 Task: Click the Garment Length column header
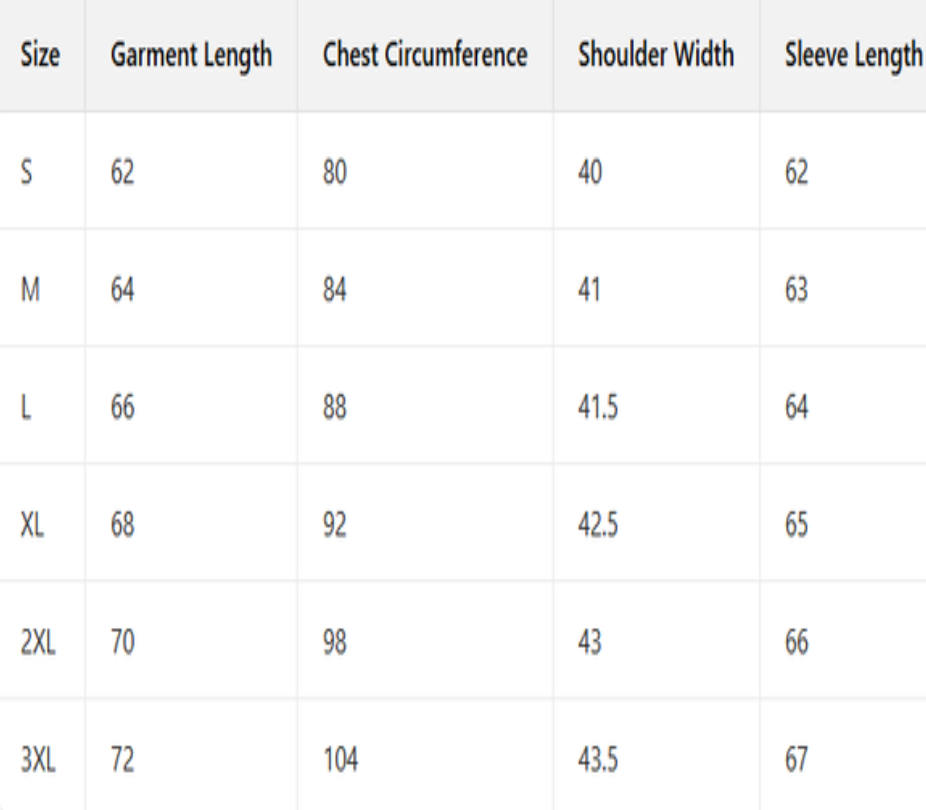[x=191, y=56]
